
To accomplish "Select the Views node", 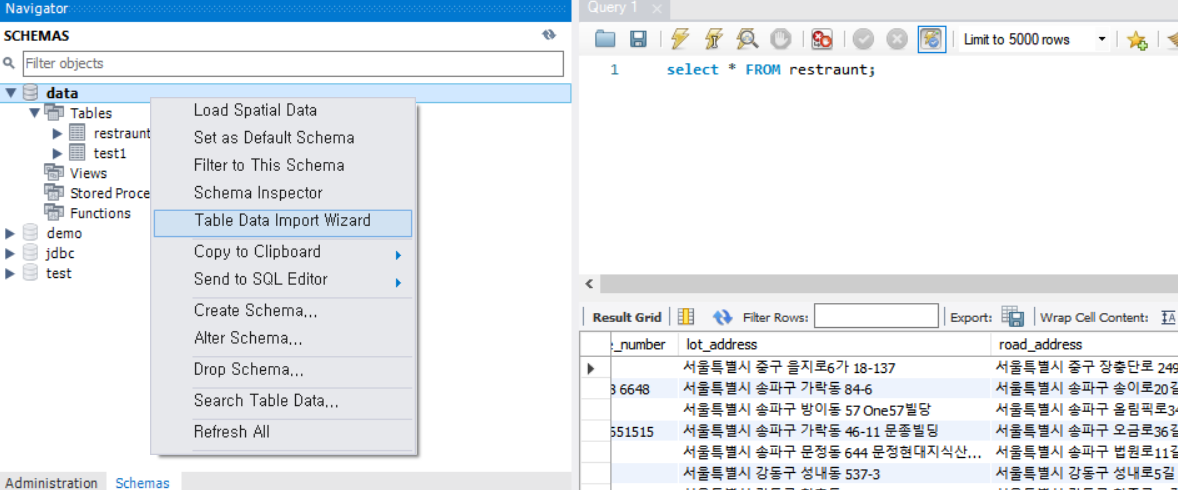I will tap(88, 173).
